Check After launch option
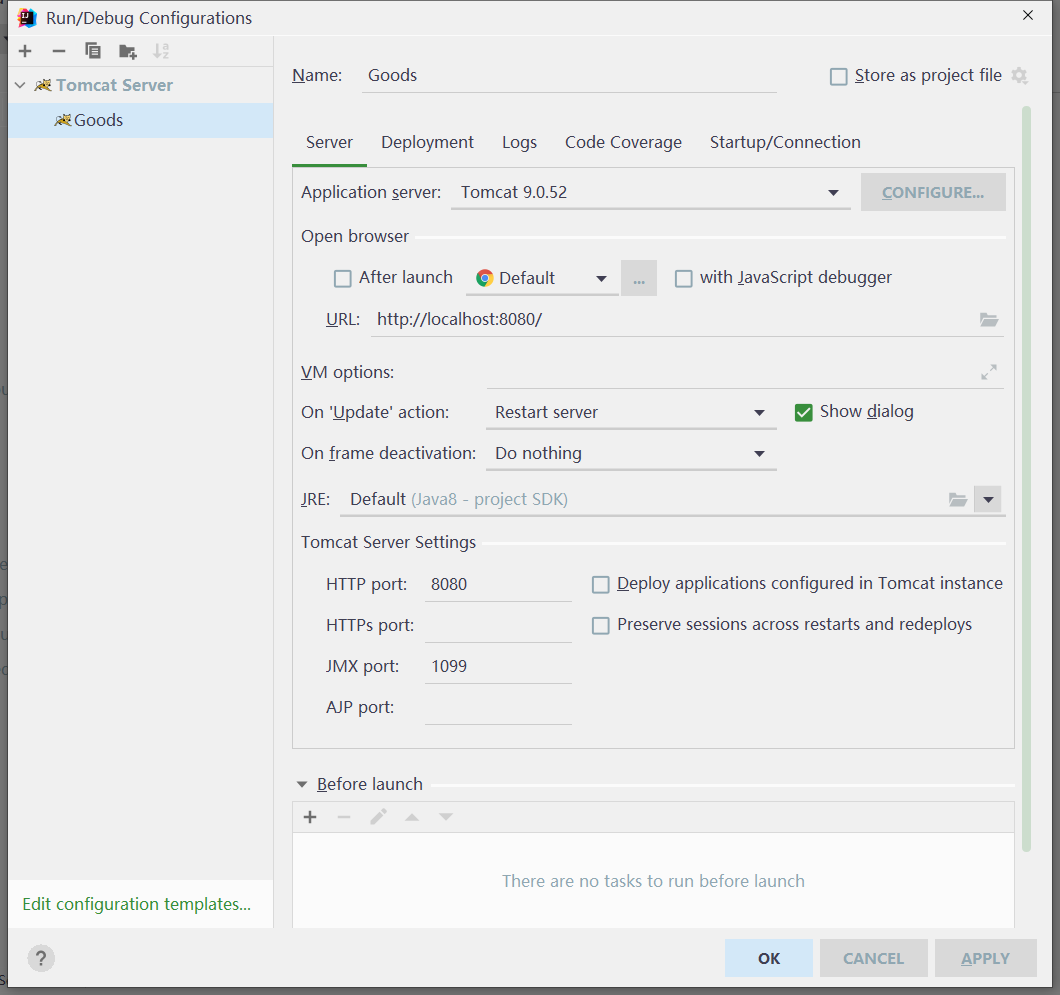Screen dimensions: 1060x995 coord(343,278)
